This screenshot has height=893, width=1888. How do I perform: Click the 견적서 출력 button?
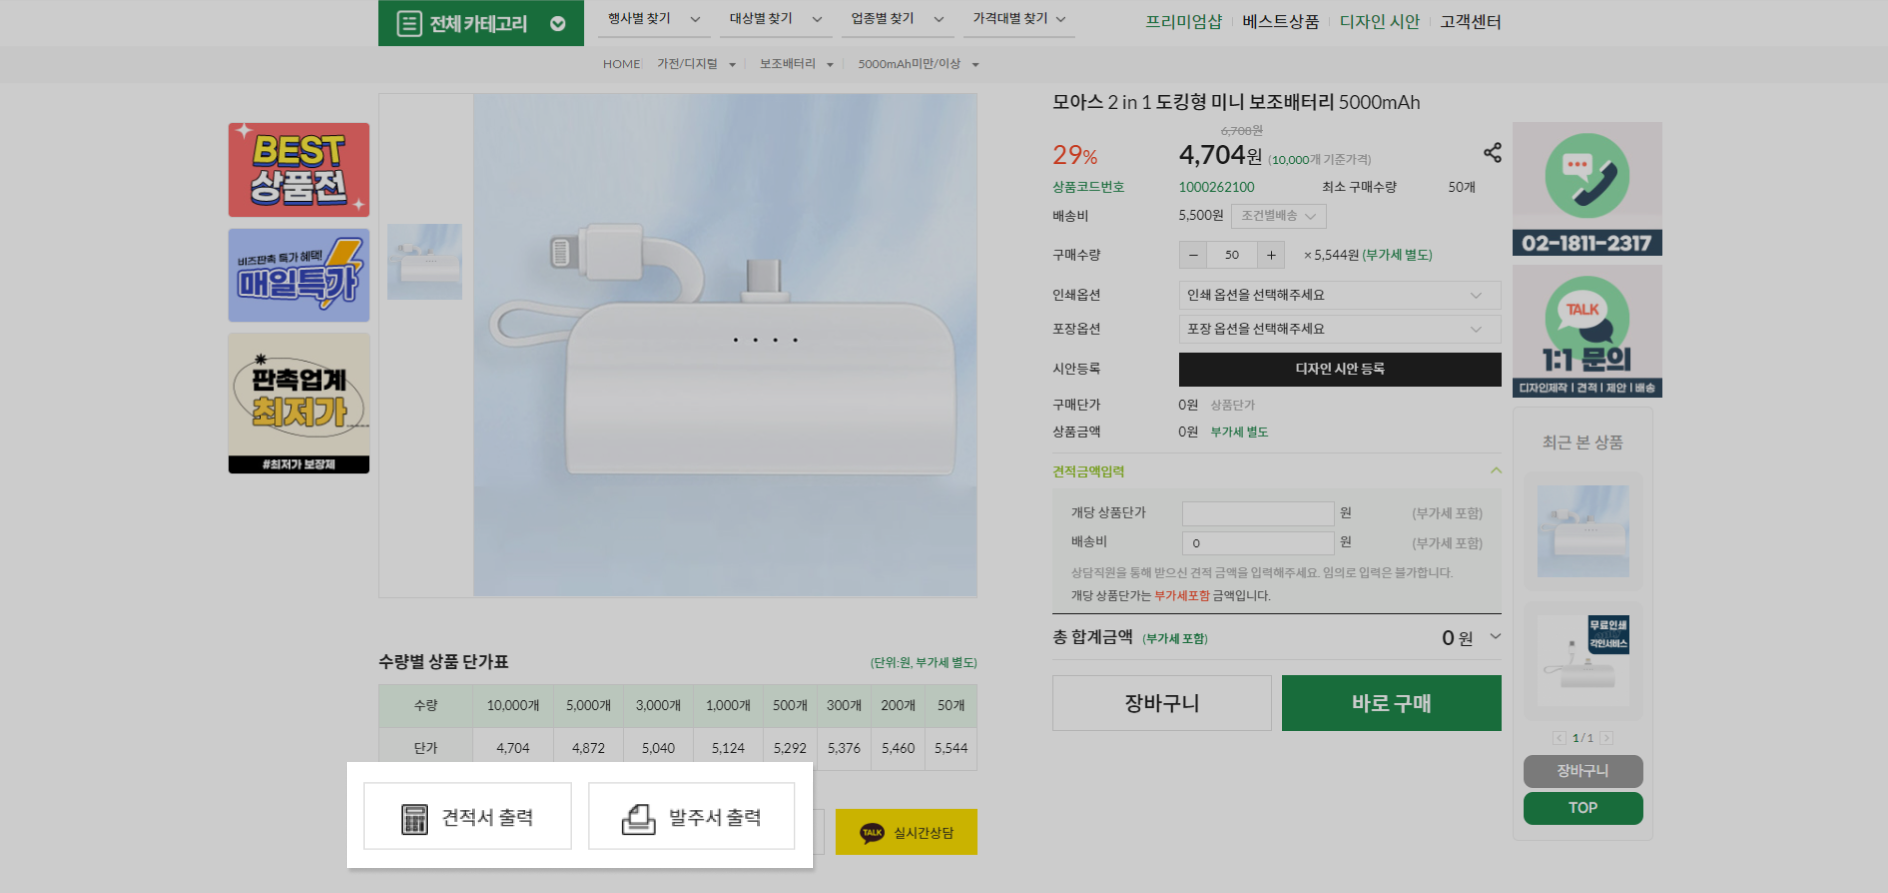(x=467, y=817)
